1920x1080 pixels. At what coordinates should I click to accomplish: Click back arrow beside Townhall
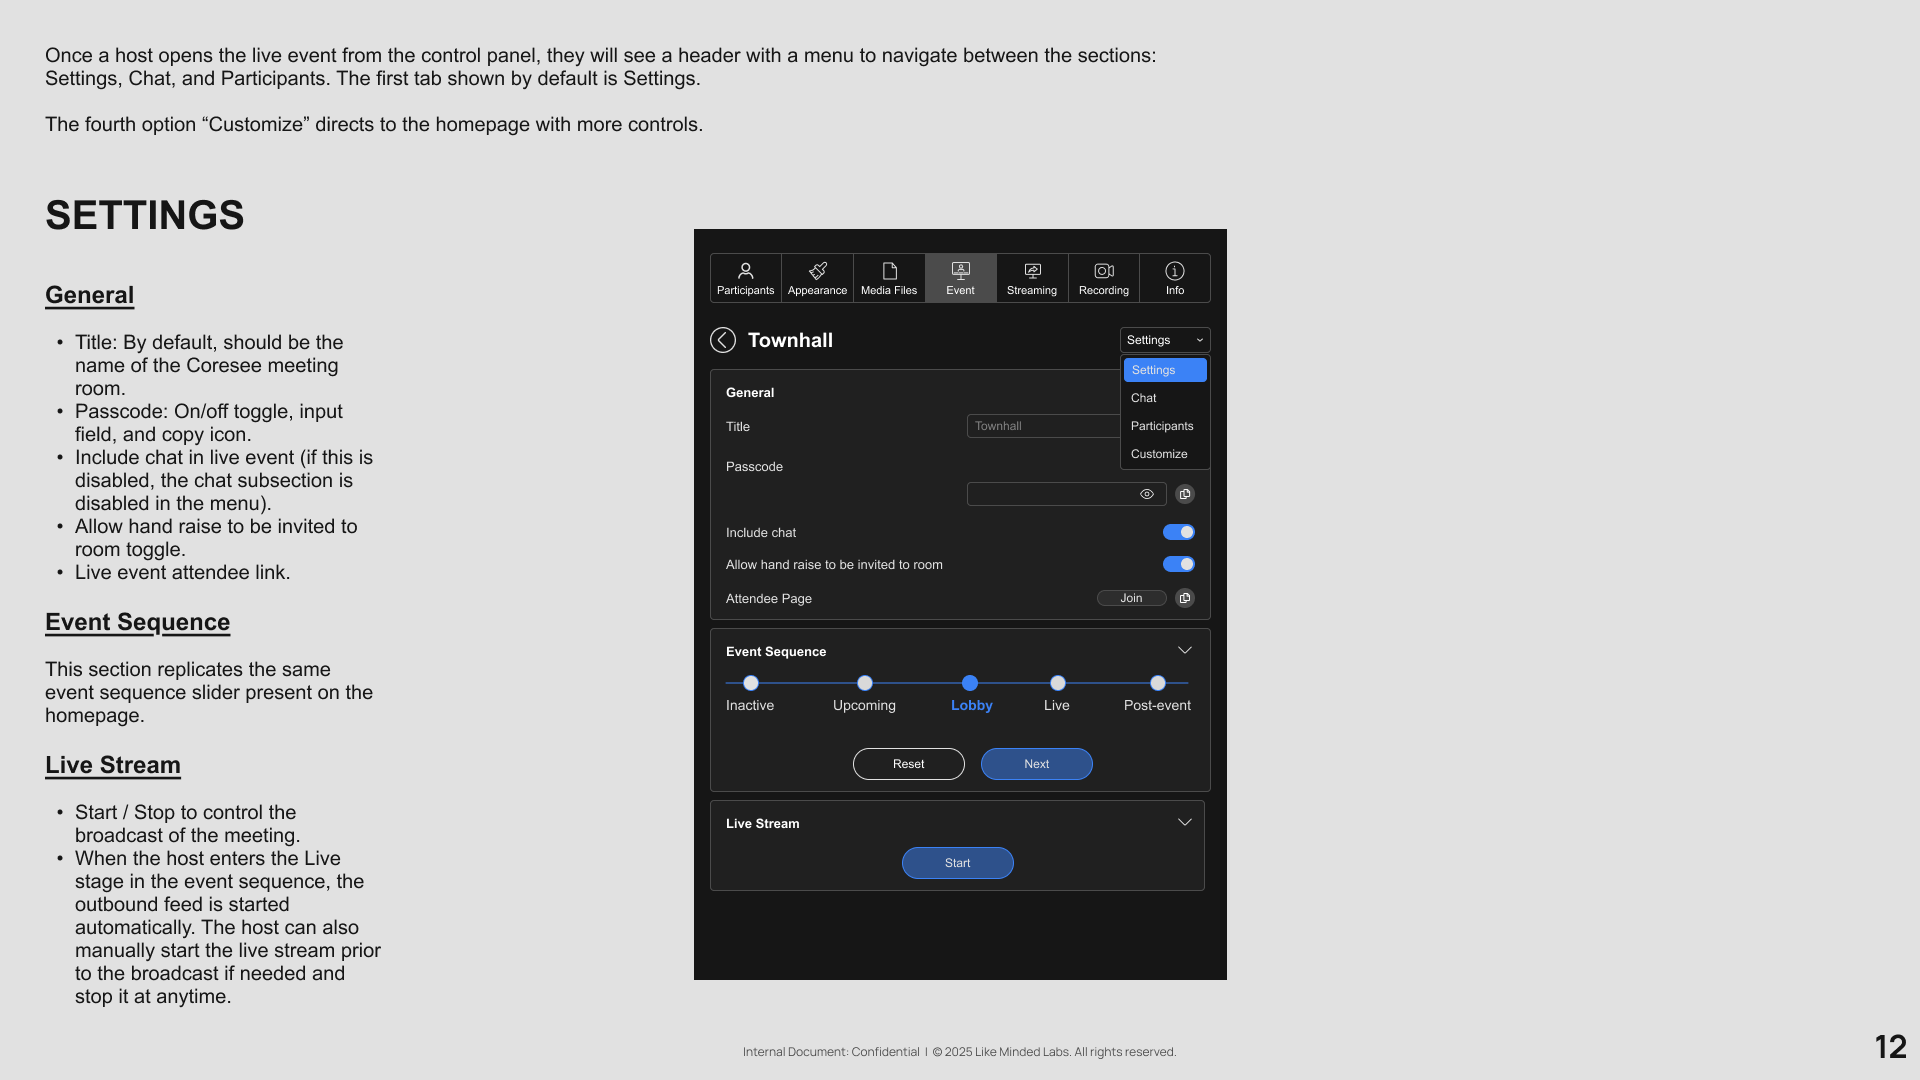pos(723,340)
